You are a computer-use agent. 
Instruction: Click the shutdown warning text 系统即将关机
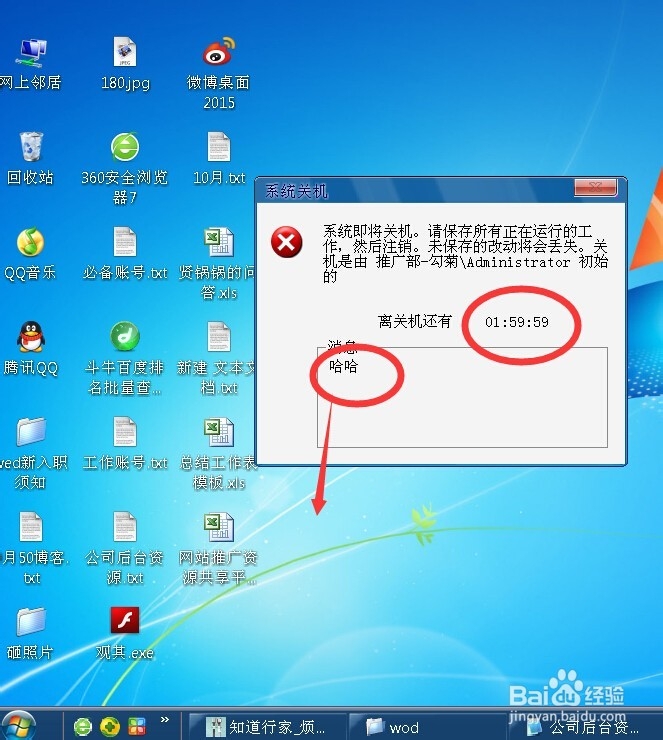[465, 253]
